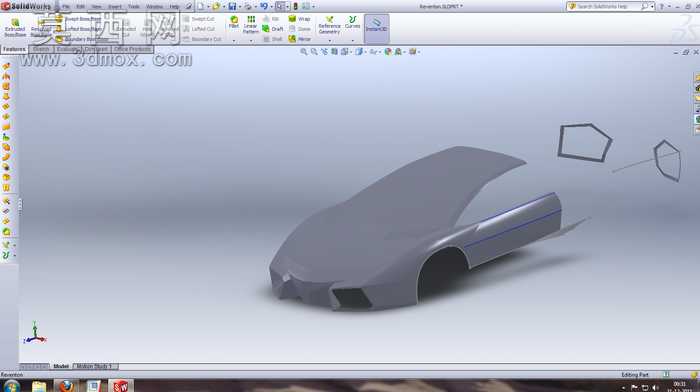The image size is (700, 392).
Task: Switch to the Features tab
Action: click(x=14, y=49)
